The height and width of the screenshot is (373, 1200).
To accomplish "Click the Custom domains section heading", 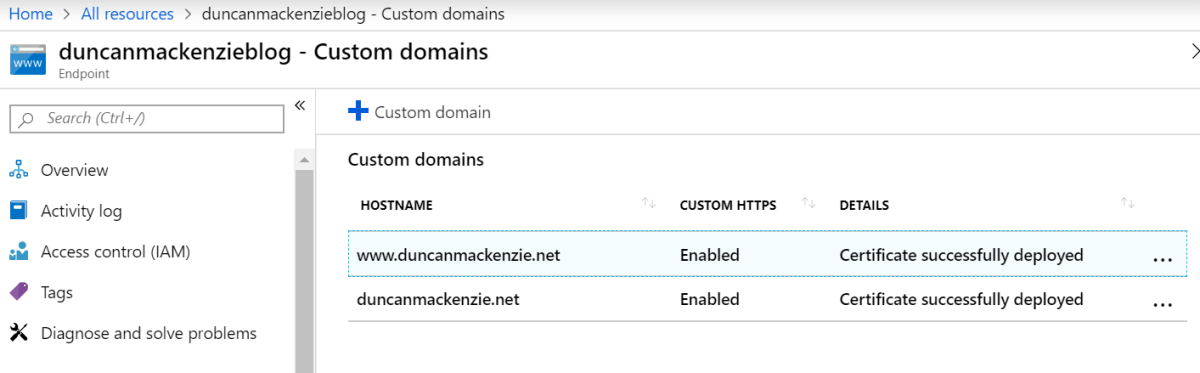I will tap(416, 159).
